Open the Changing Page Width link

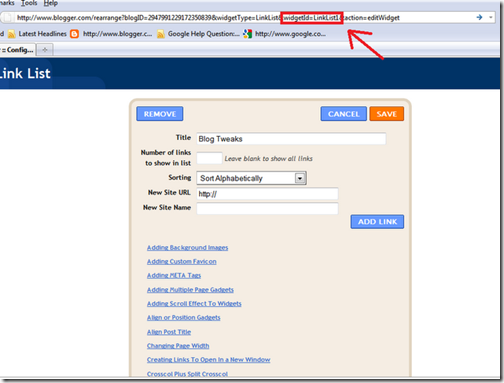pos(178,346)
